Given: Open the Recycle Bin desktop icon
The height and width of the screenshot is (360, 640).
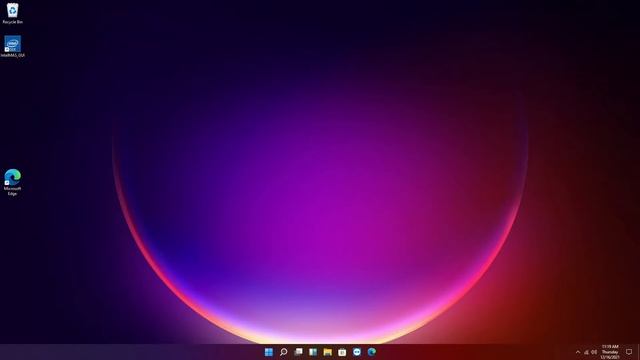Looking at the screenshot, I should click(x=13, y=13).
